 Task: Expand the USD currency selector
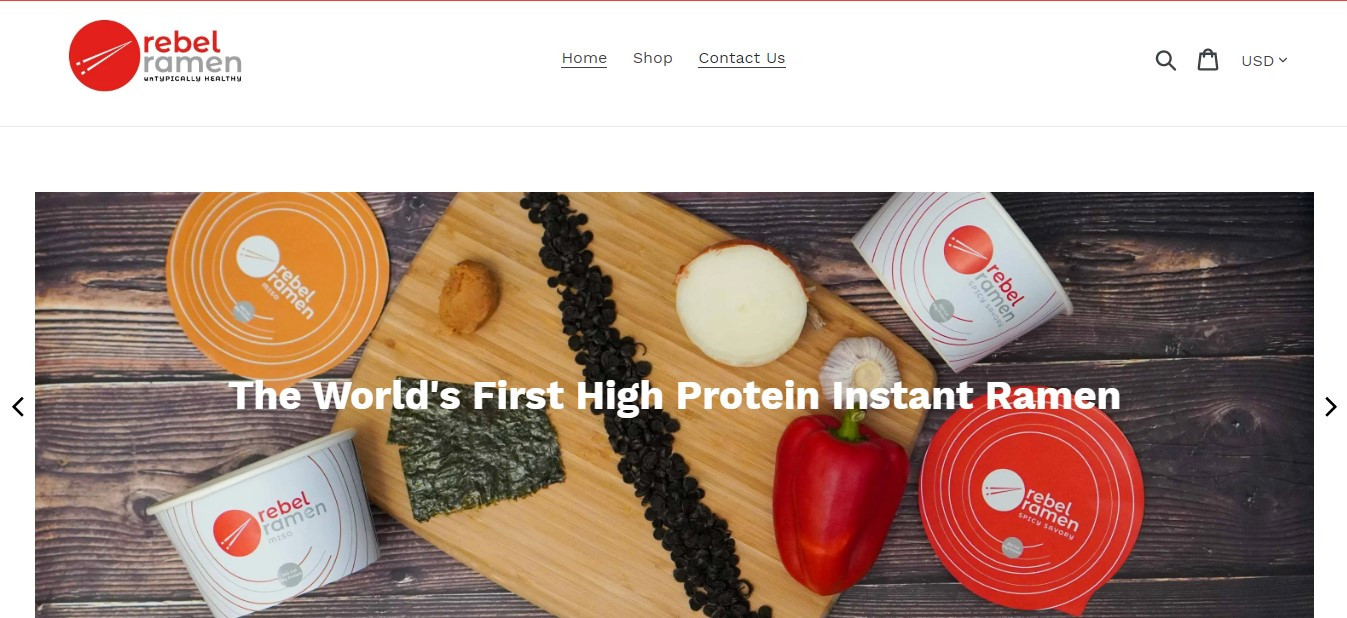click(x=1264, y=61)
